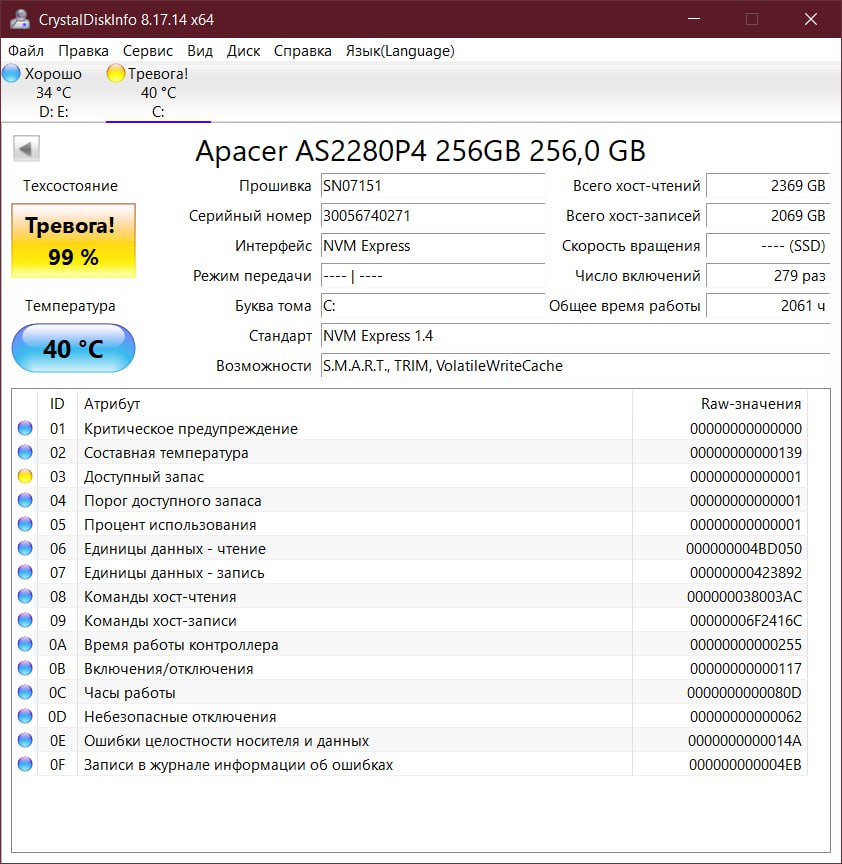842x864 pixels.
Task: Click status orb for Единицы данных - запись
Action: [25, 573]
